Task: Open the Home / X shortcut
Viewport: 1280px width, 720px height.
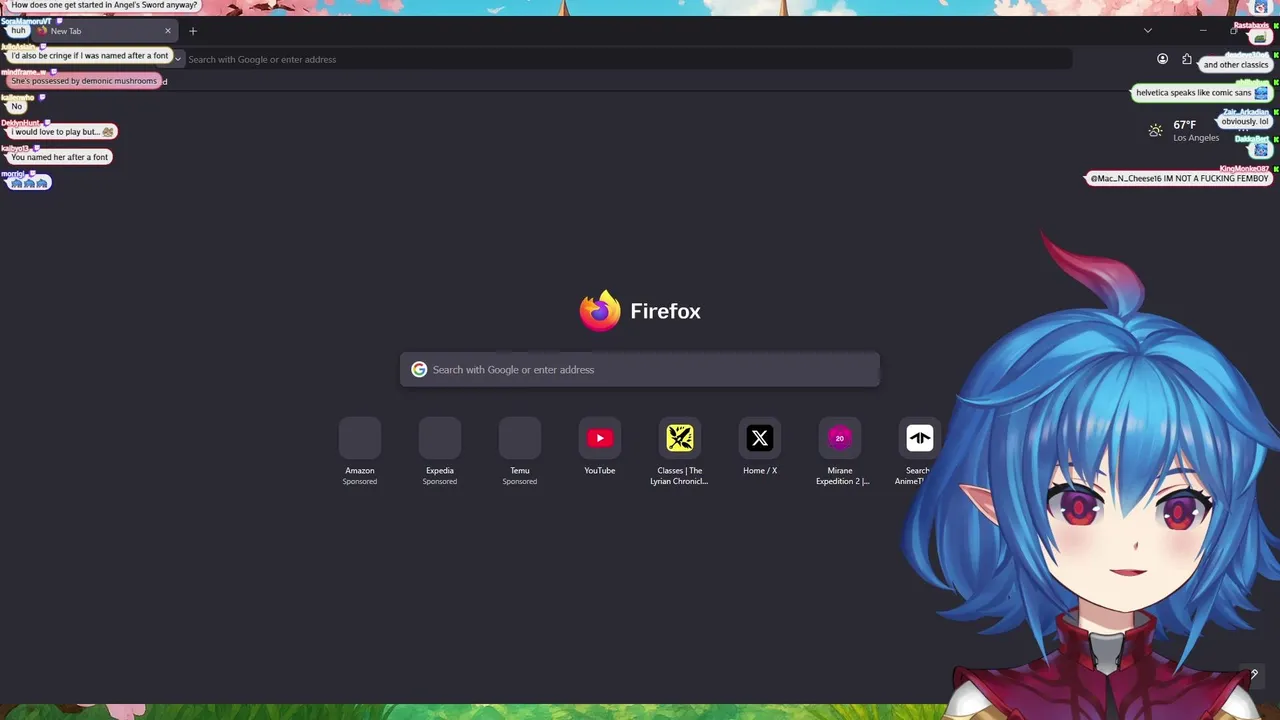Action: (x=760, y=438)
